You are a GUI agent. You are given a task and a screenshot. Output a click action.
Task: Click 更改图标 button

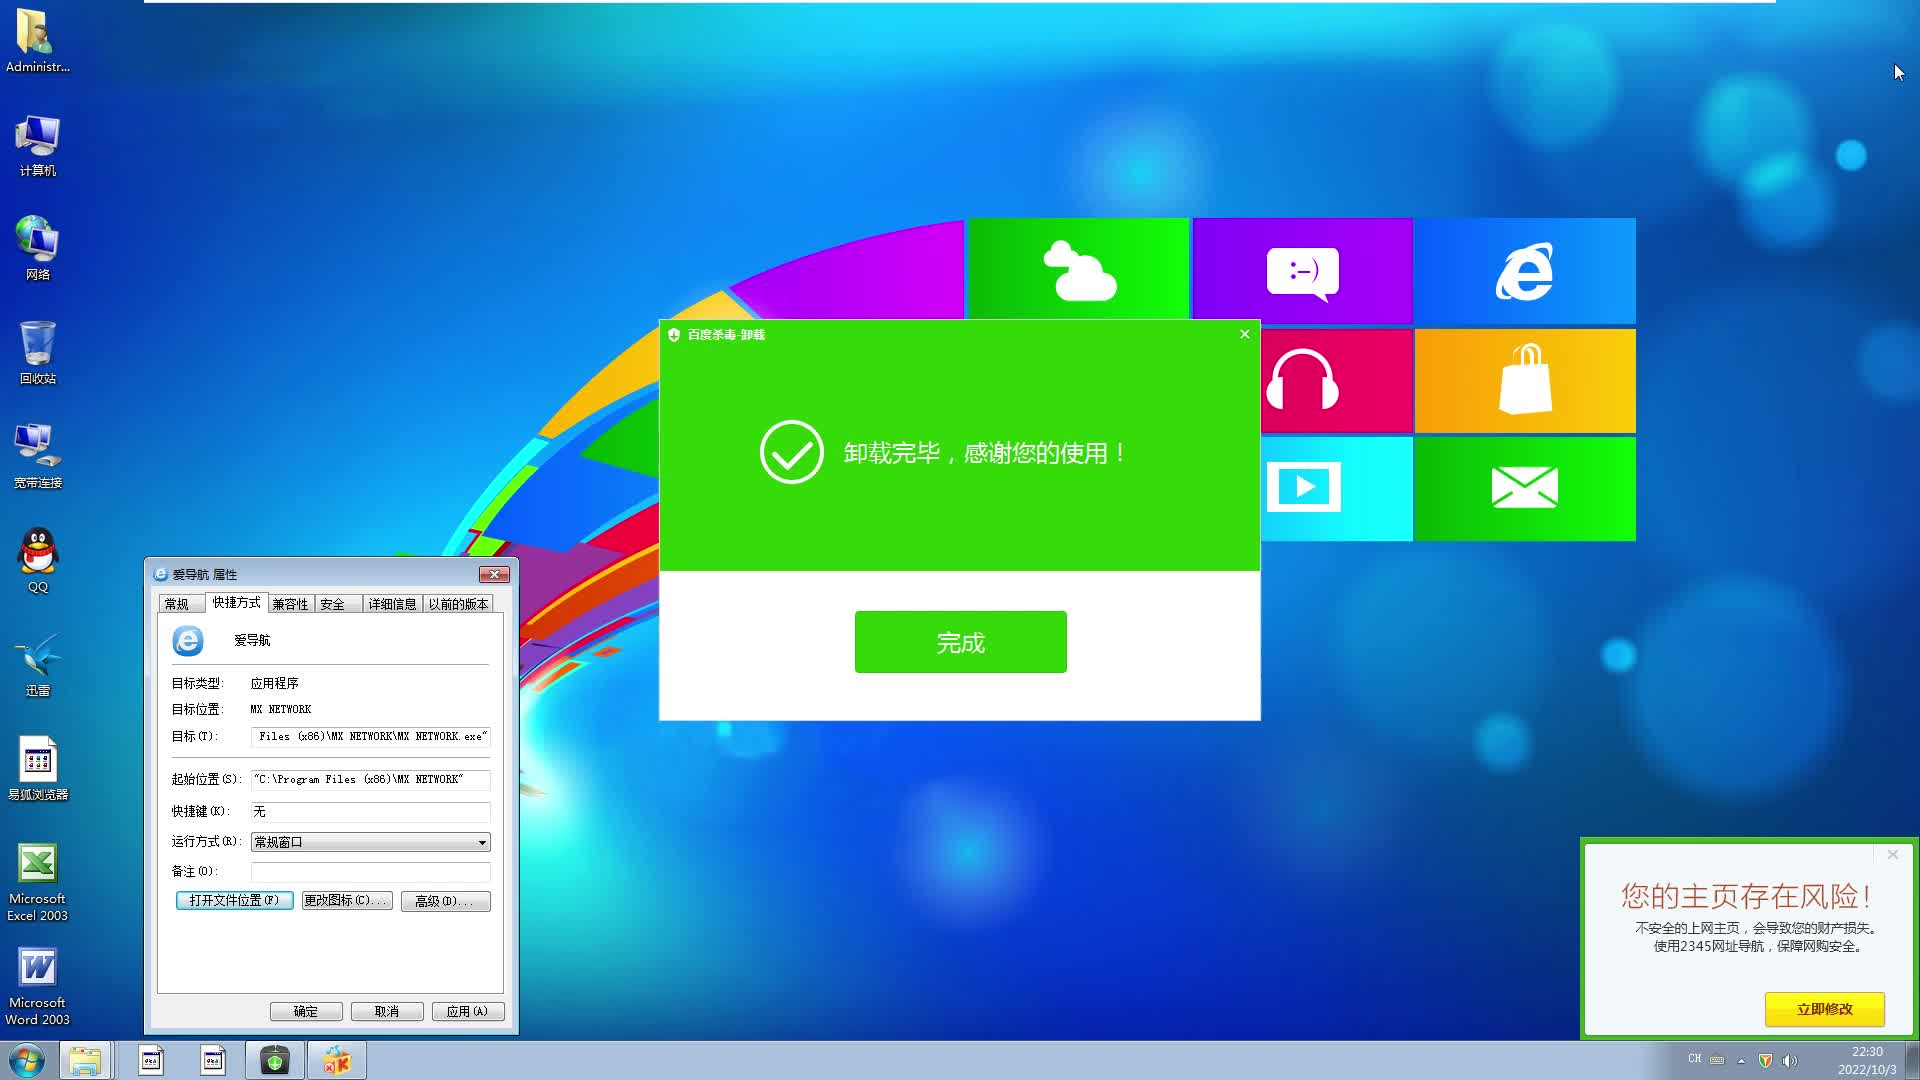tap(347, 901)
